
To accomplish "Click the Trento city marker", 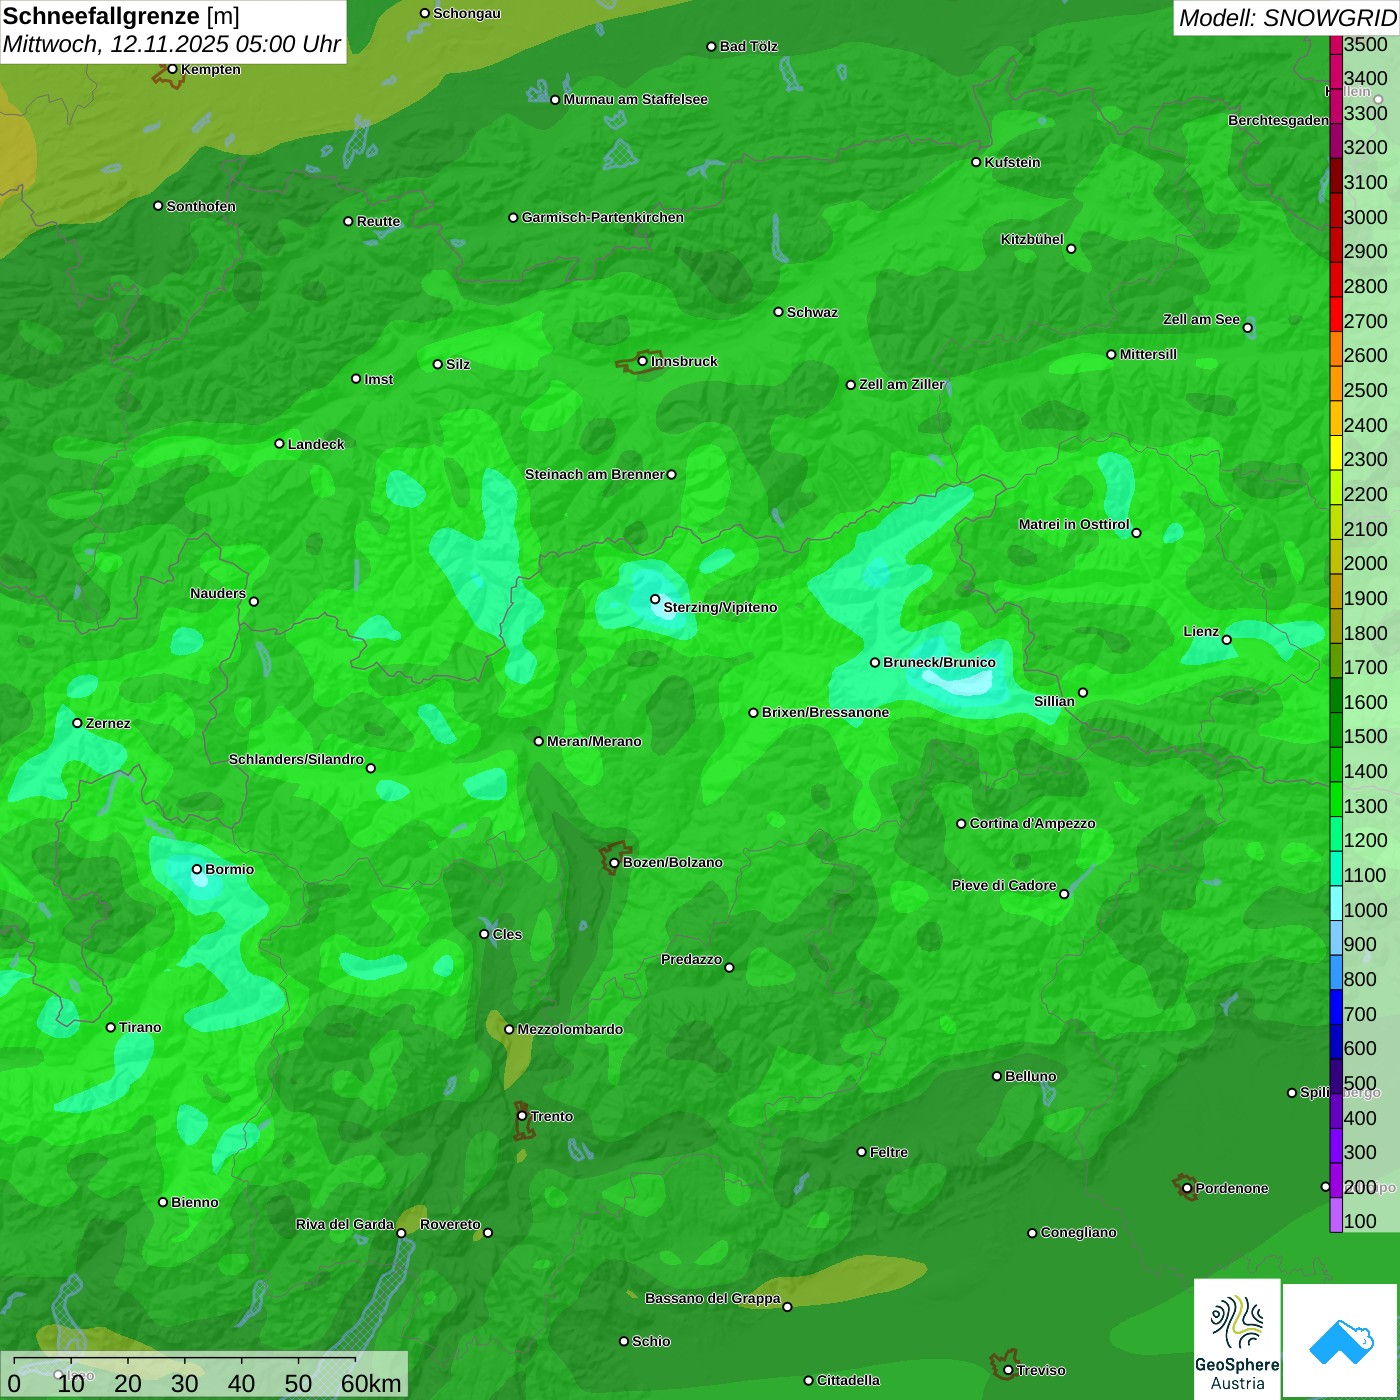I will pyautogui.click(x=522, y=1116).
